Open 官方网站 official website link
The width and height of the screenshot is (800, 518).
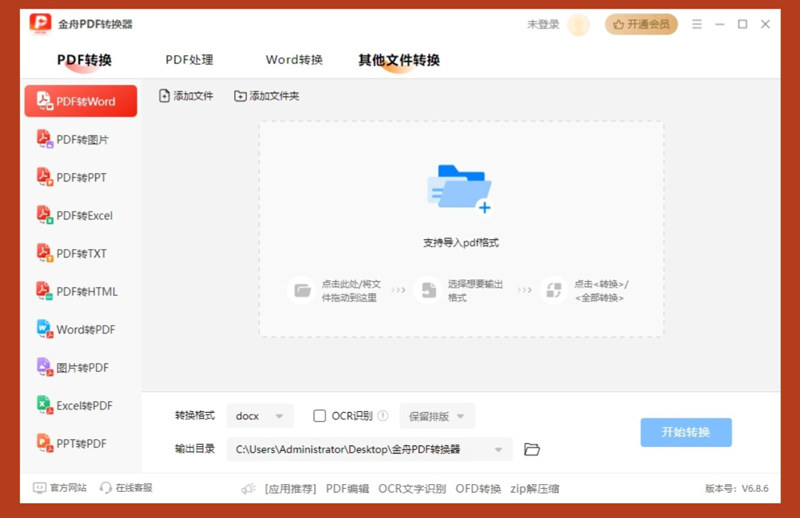(60, 488)
